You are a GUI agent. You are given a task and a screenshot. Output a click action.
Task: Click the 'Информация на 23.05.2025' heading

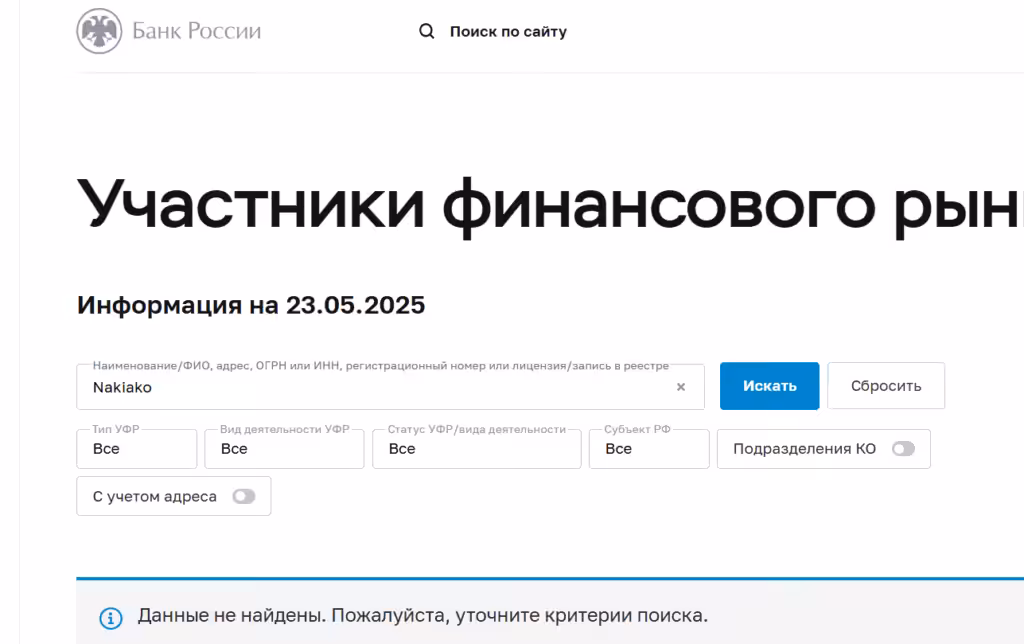tap(251, 305)
